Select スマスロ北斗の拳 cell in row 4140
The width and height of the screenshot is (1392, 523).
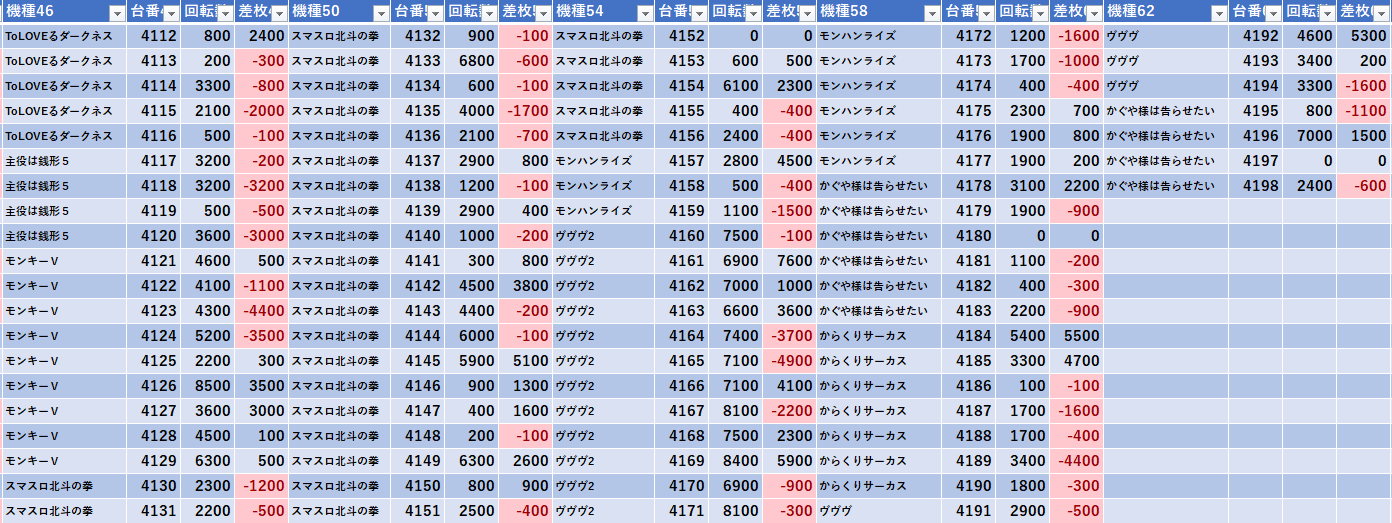coord(340,236)
